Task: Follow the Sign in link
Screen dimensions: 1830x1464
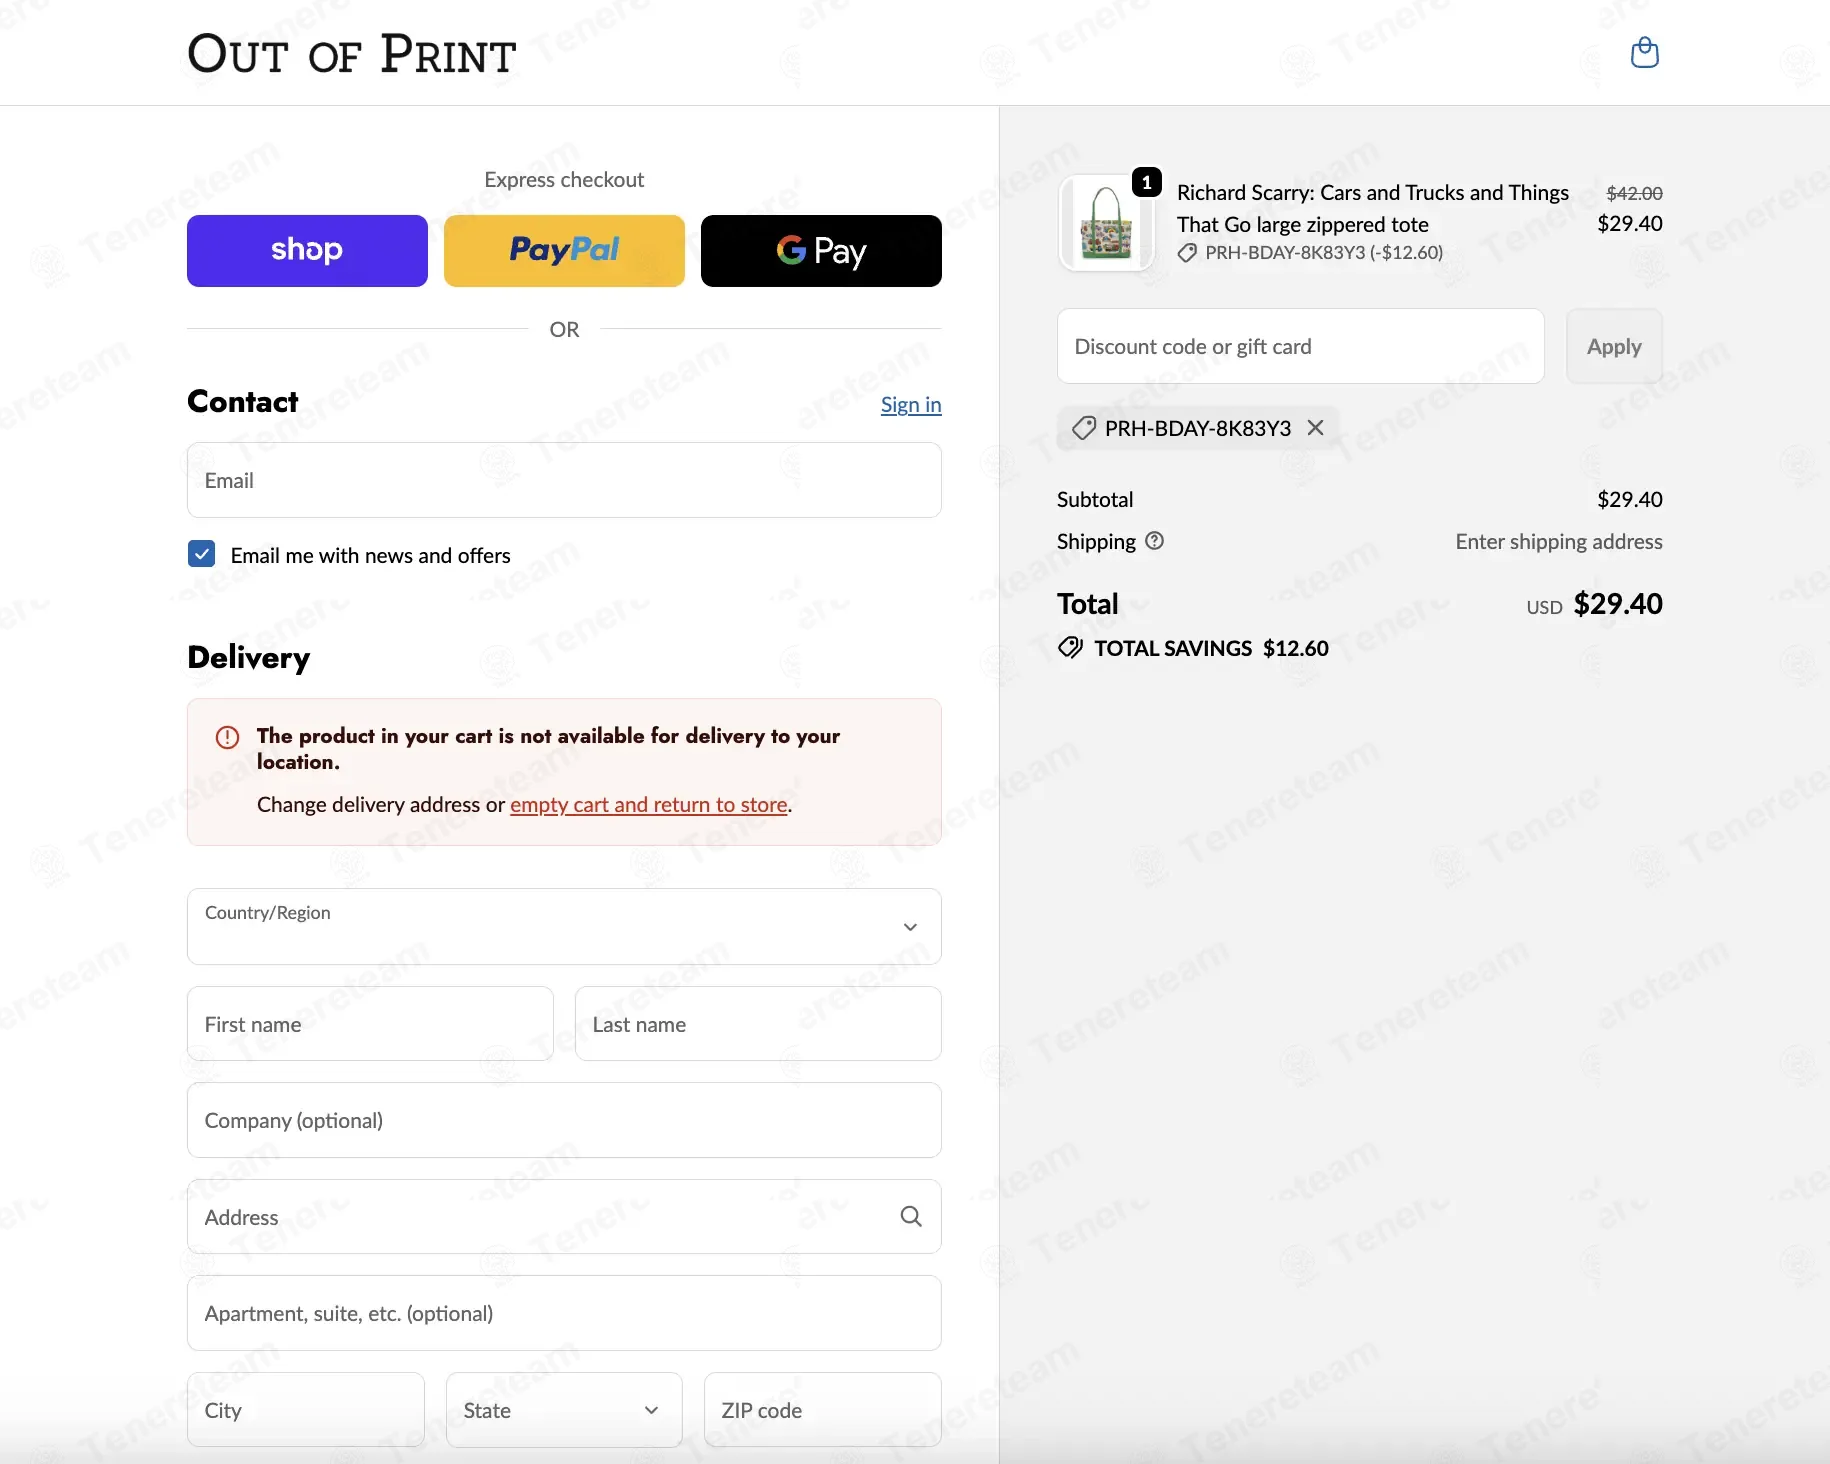Action: click(911, 404)
